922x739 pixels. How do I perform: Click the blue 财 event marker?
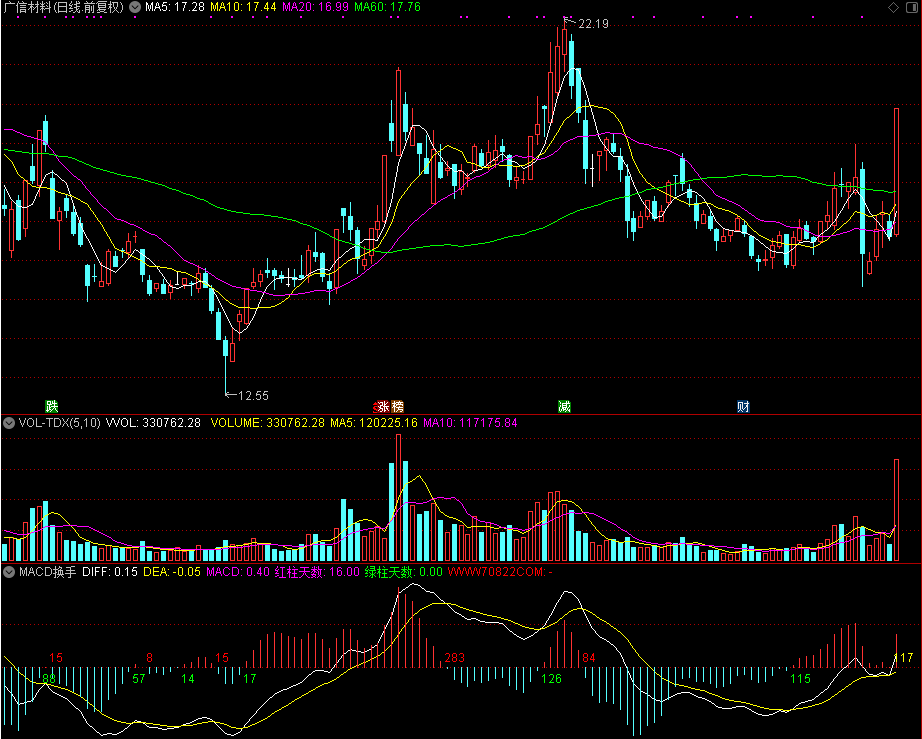(x=743, y=406)
